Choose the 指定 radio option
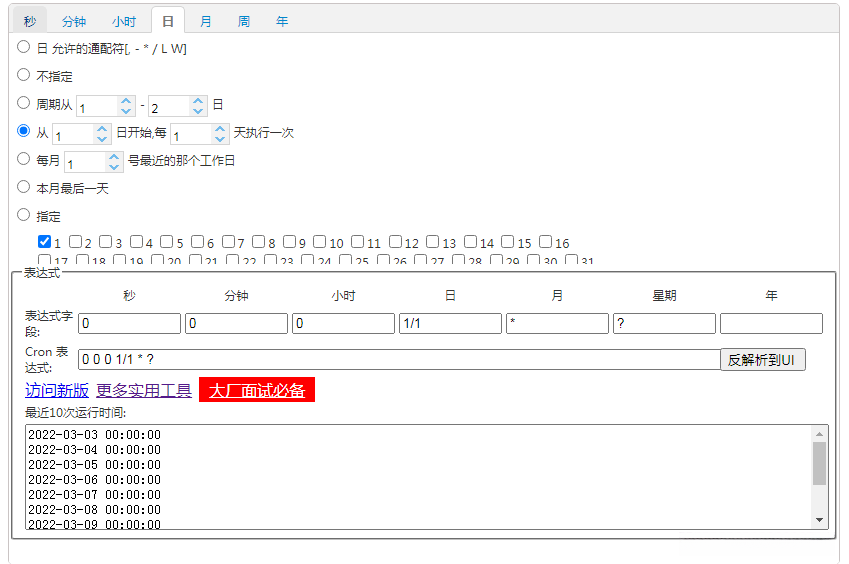Image resolution: width=849 pixels, height=564 pixels. (x=23, y=215)
